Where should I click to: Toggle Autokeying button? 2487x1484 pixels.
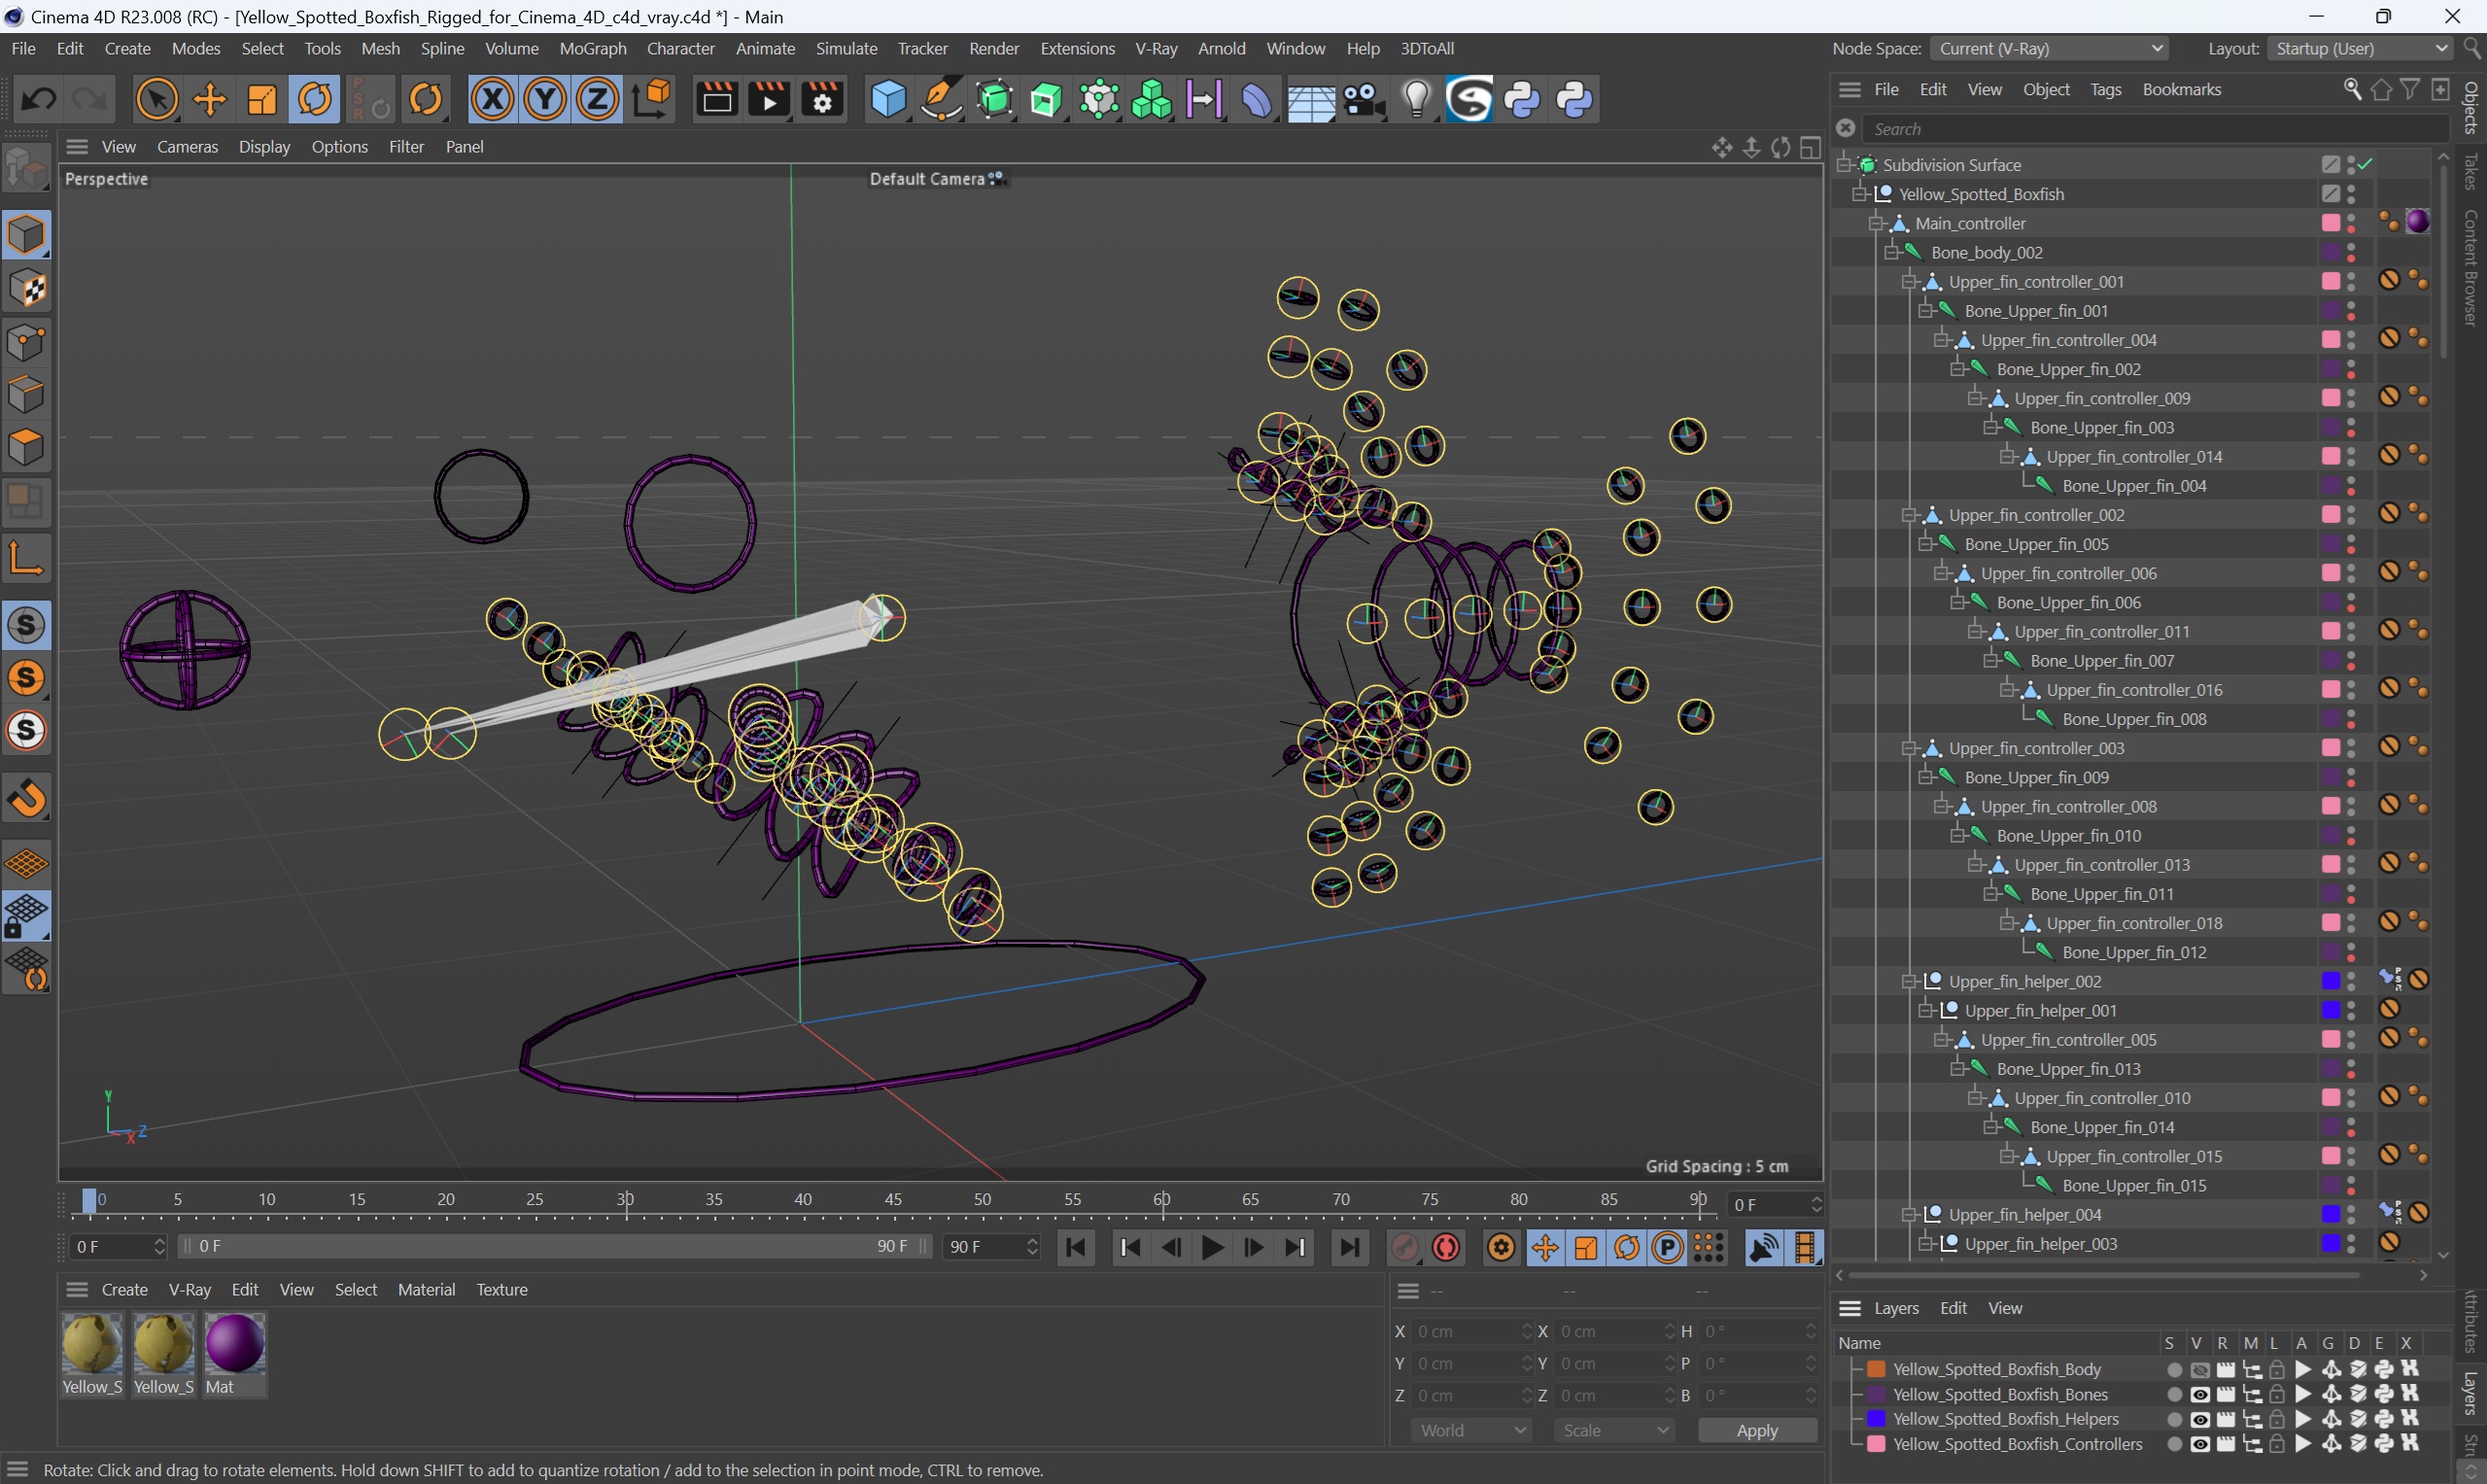(x=1446, y=1247)
